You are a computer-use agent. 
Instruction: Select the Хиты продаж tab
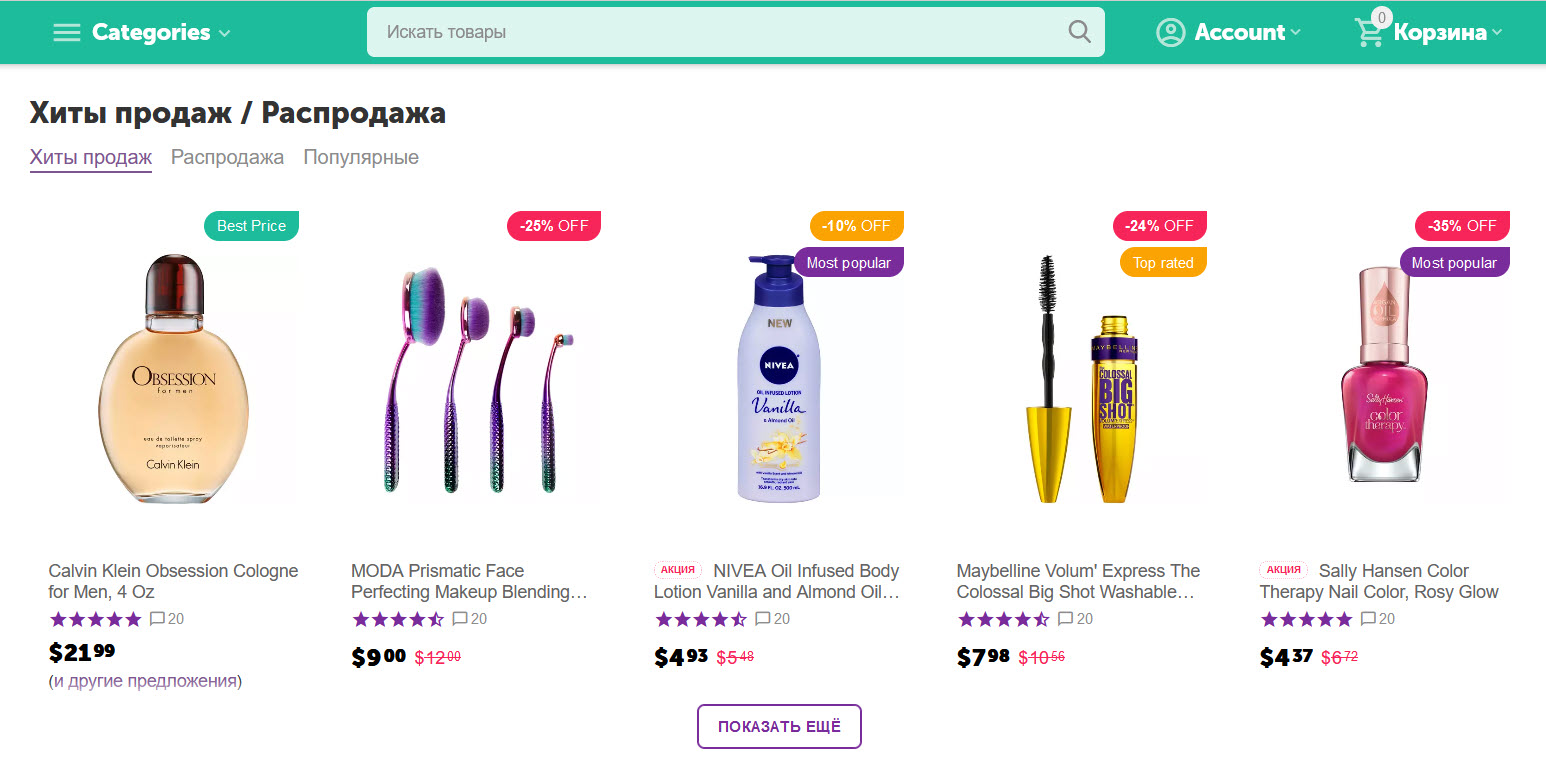91,157
